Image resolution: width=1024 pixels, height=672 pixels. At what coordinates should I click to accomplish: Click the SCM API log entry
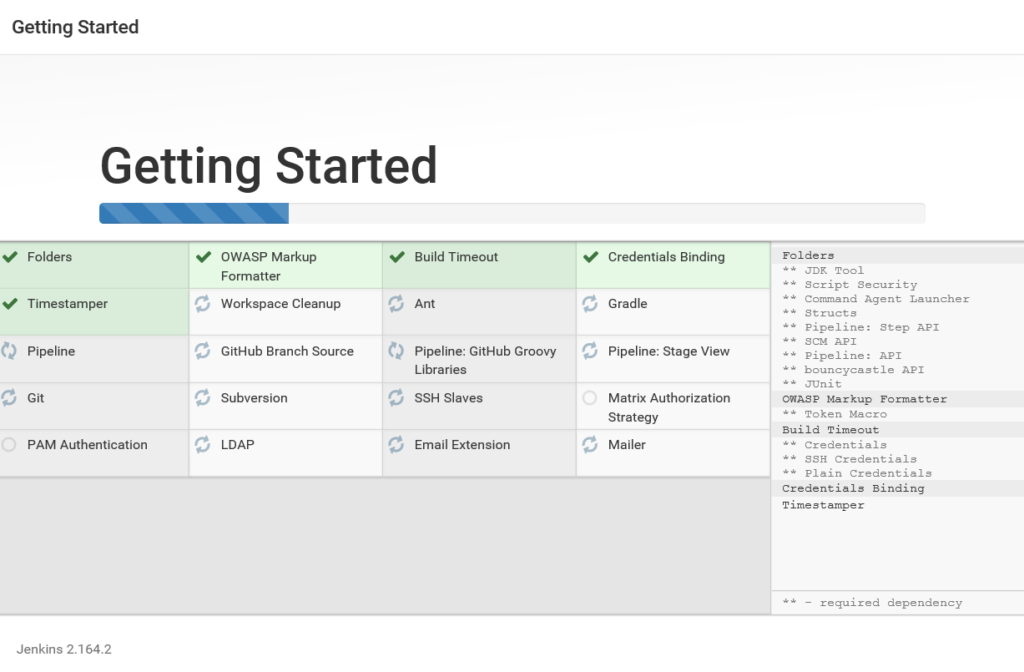pos(830,342)
